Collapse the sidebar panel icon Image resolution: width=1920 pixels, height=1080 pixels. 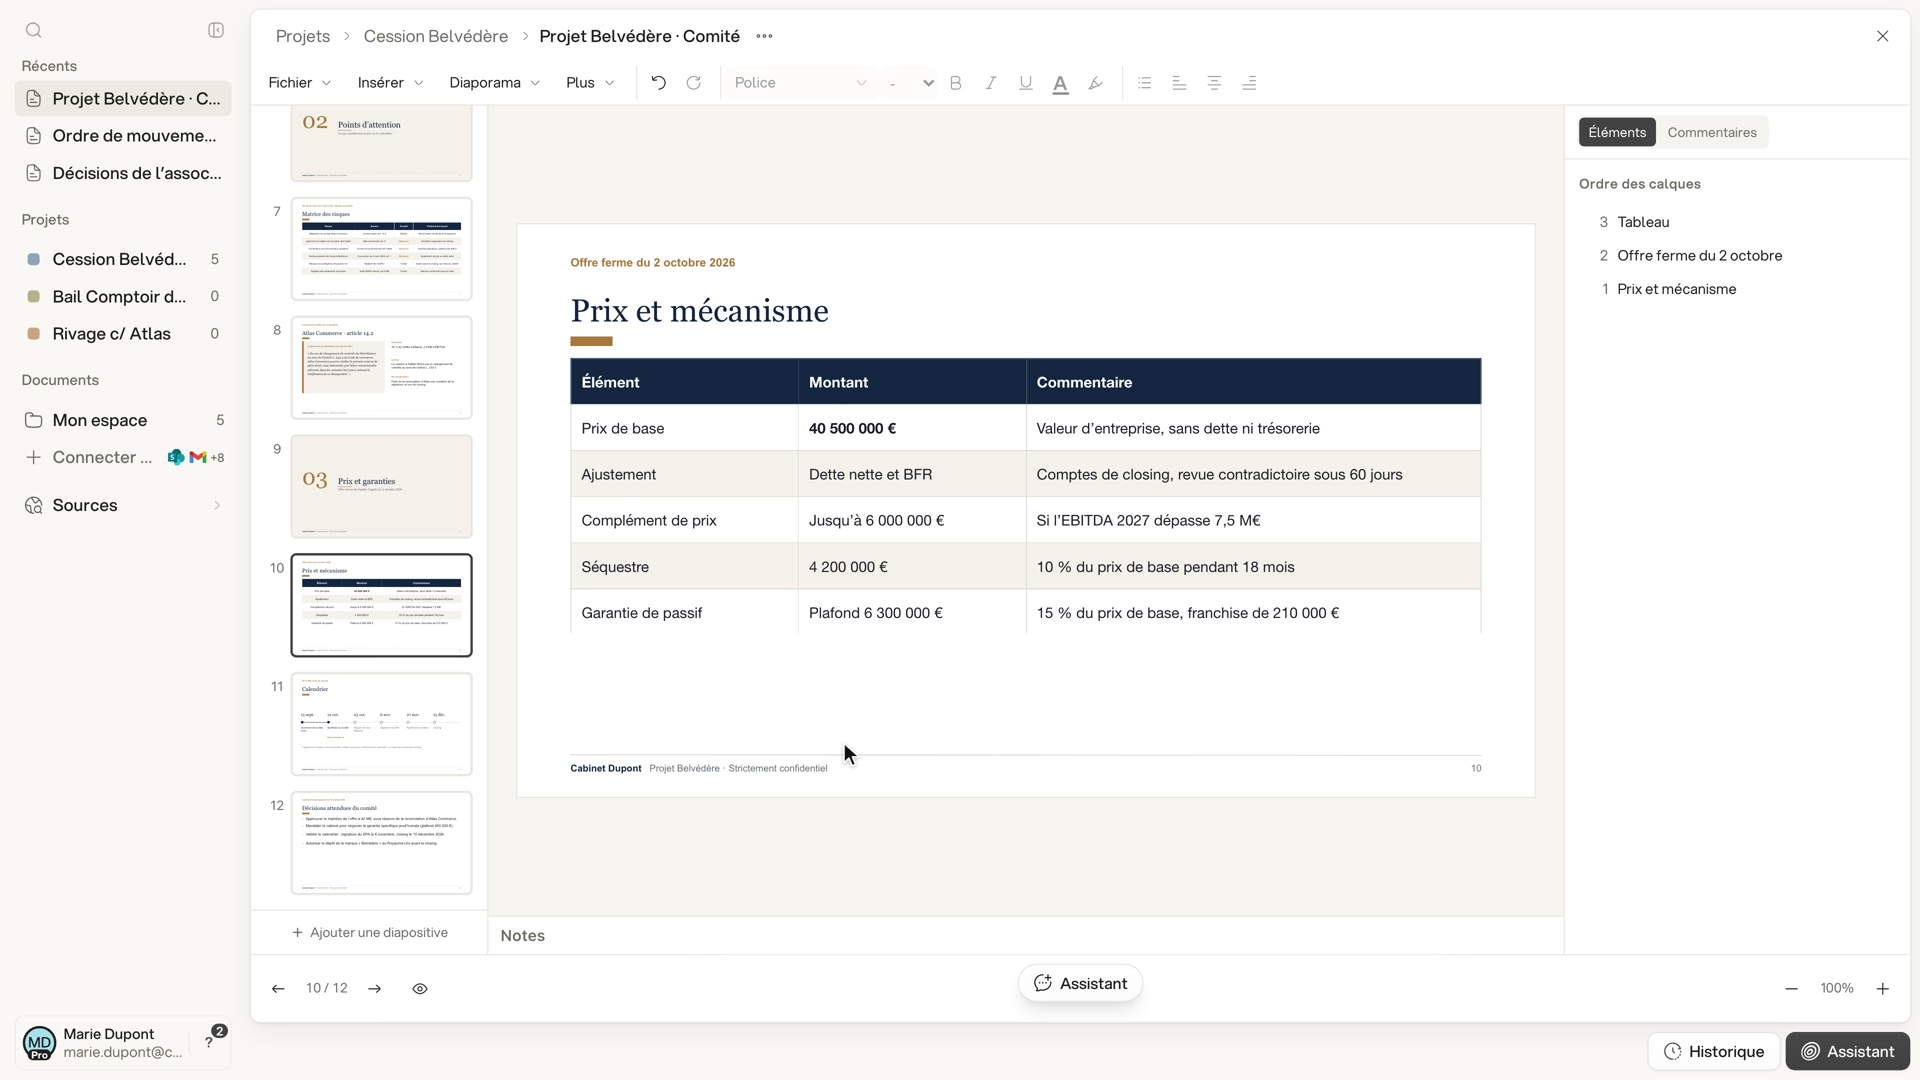(x=216, y=30)
